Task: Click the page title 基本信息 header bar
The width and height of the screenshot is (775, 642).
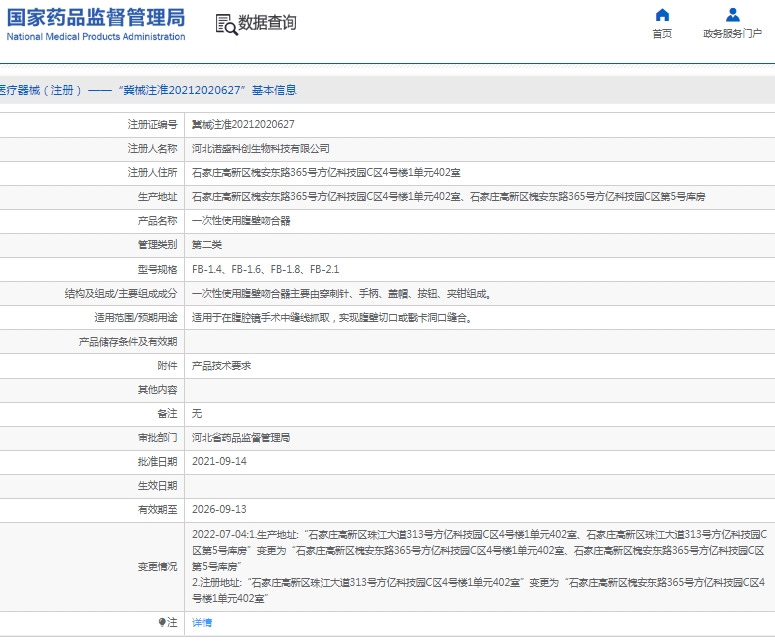Action: click(388, 90)
